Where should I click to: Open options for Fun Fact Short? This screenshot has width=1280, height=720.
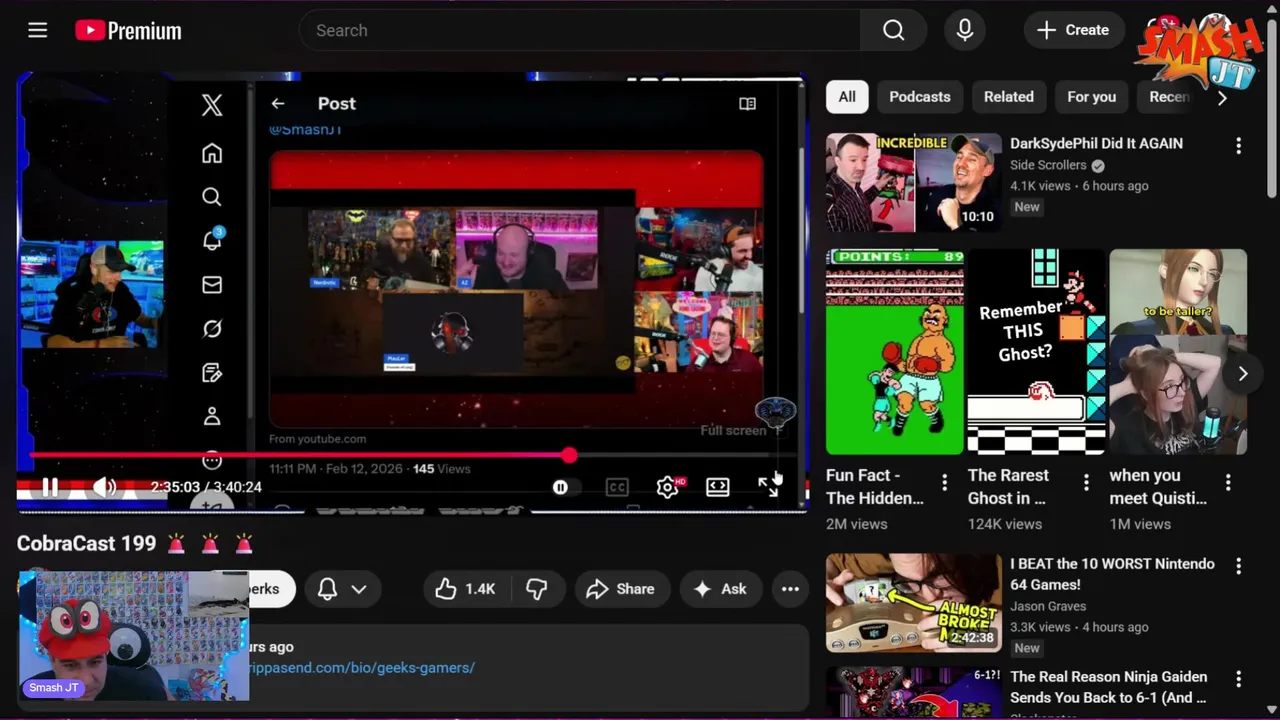(x=944, y=484)
